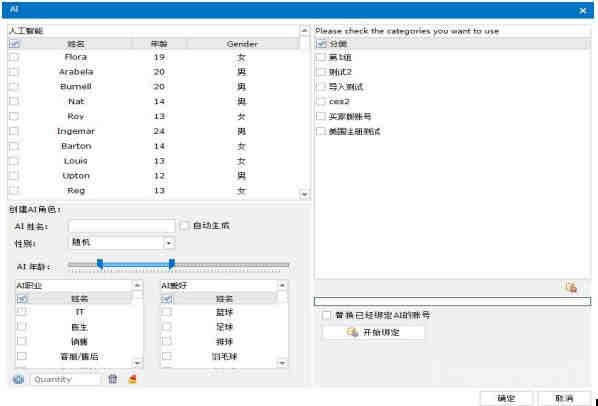Click the red-orange icon next to trash bin
Screen dimensions: 598x406
[x=132, y=379]
